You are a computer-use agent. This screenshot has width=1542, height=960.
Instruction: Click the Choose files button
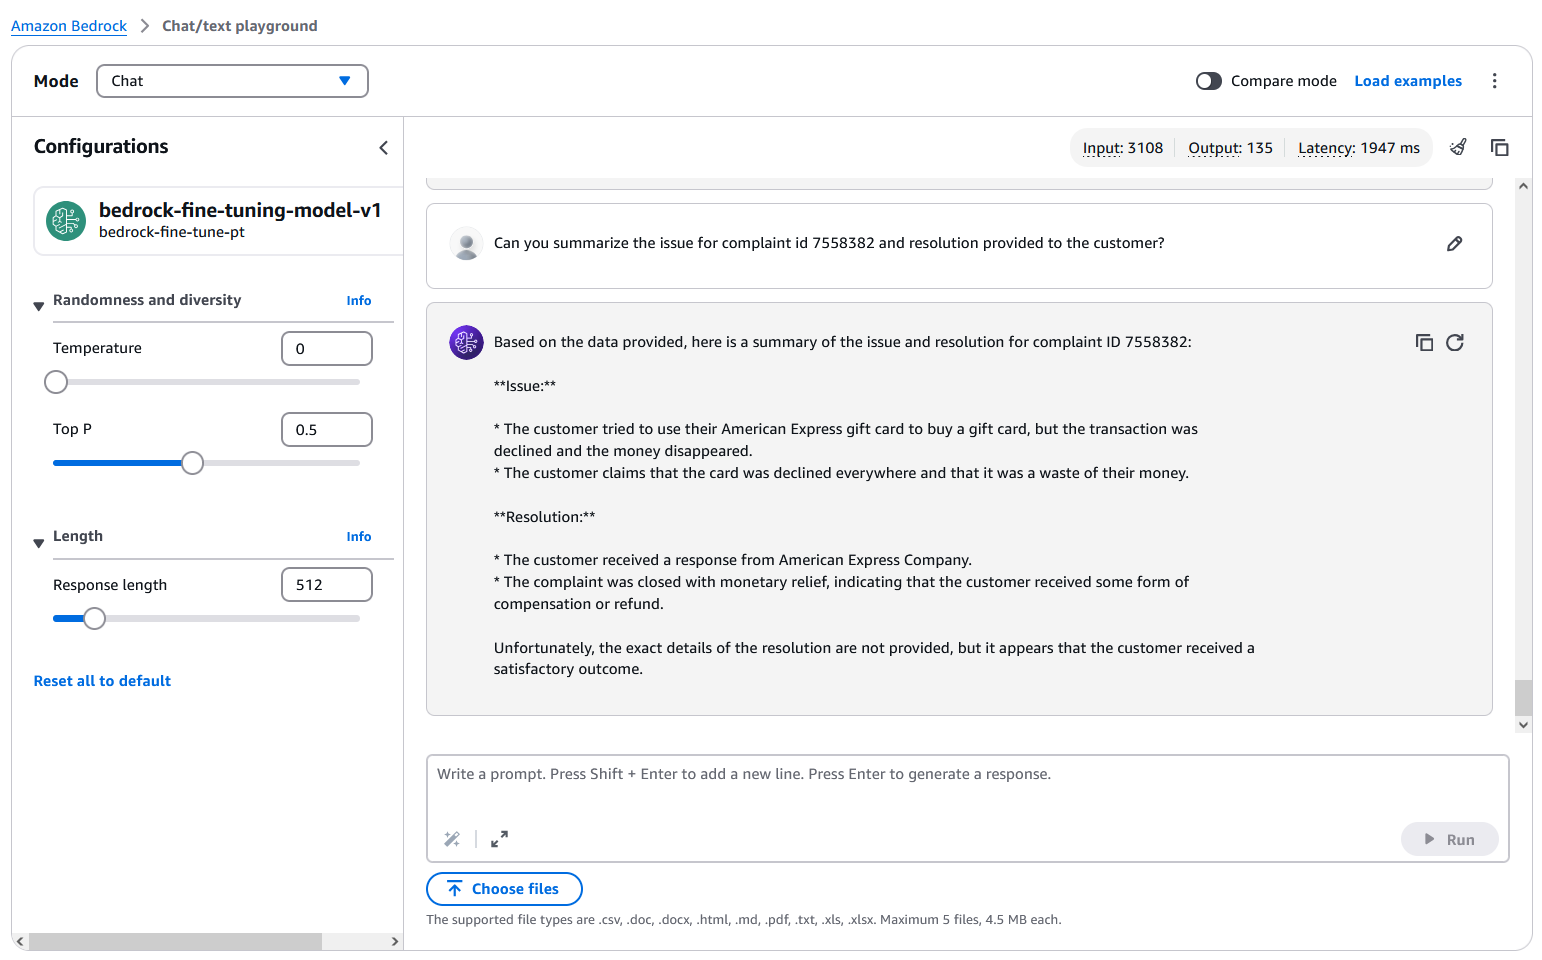point(504,889)
